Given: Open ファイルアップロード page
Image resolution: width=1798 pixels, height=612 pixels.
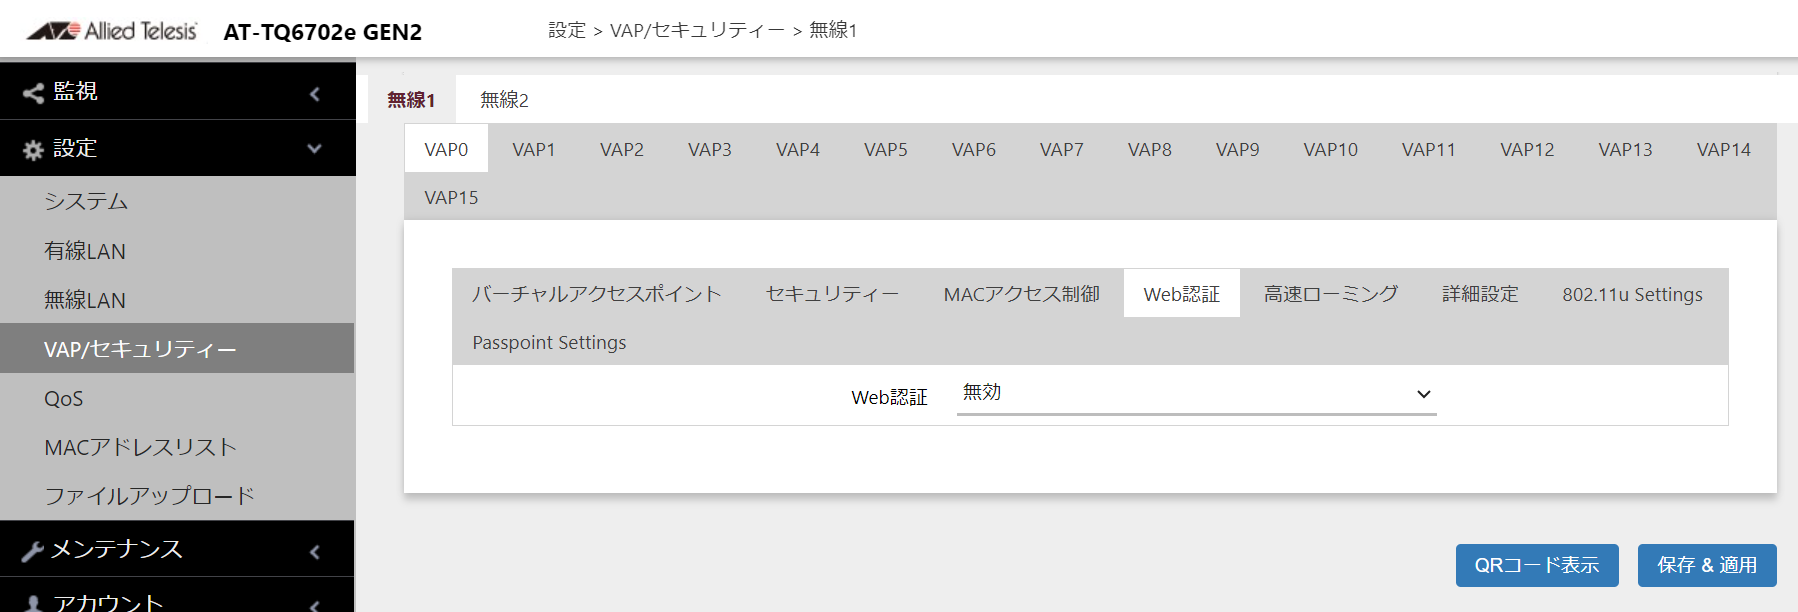Looking at the screenshot, I should coord(178,496).
